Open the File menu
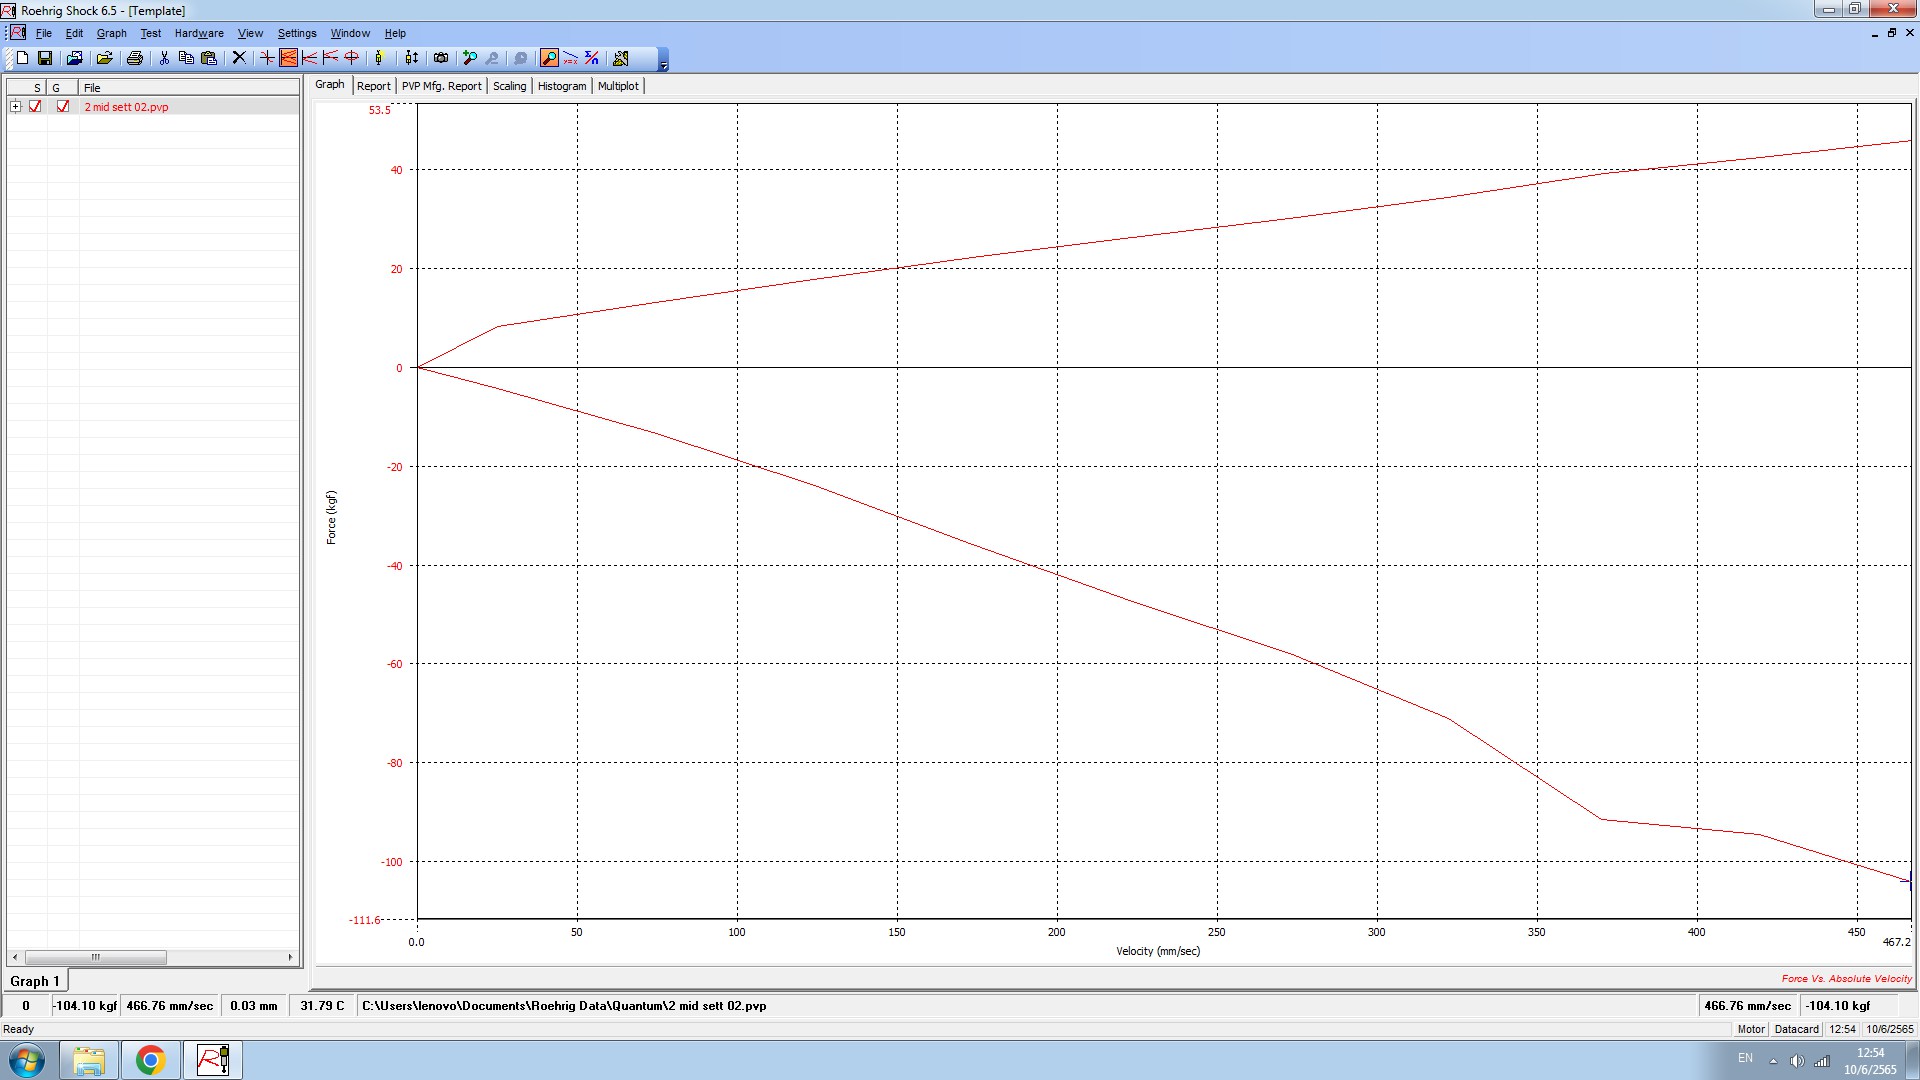The height and width of the screenshot is (1080, 1920). [44, 33]
